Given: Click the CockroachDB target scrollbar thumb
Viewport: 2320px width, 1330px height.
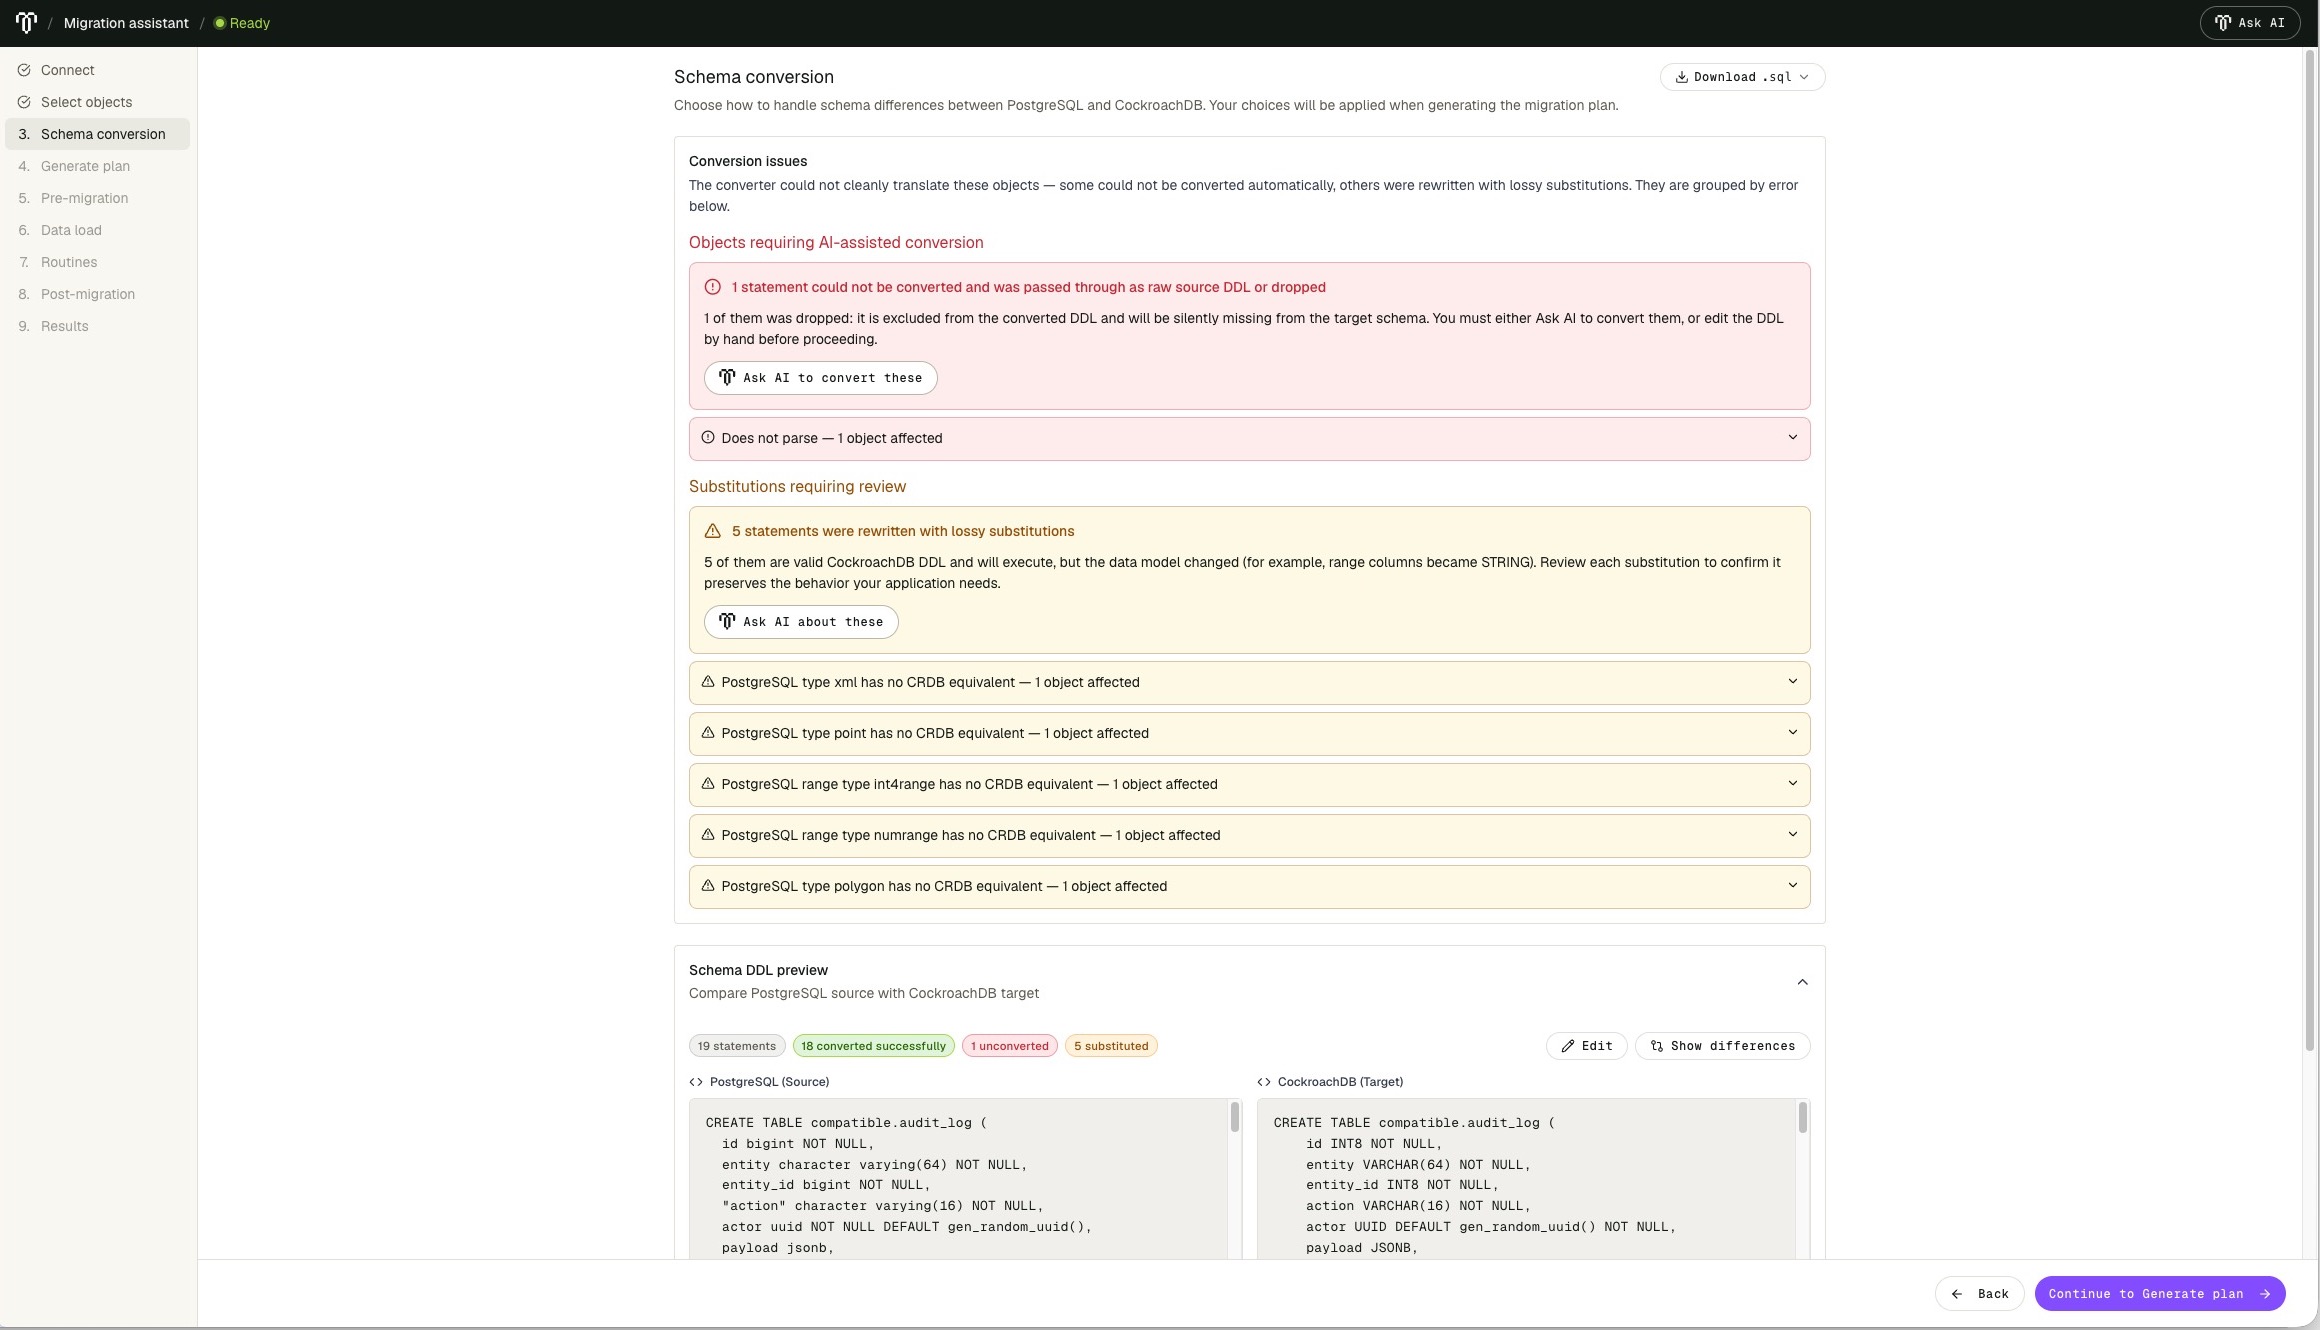Looking at the screenshot, I should 1803,1117.
